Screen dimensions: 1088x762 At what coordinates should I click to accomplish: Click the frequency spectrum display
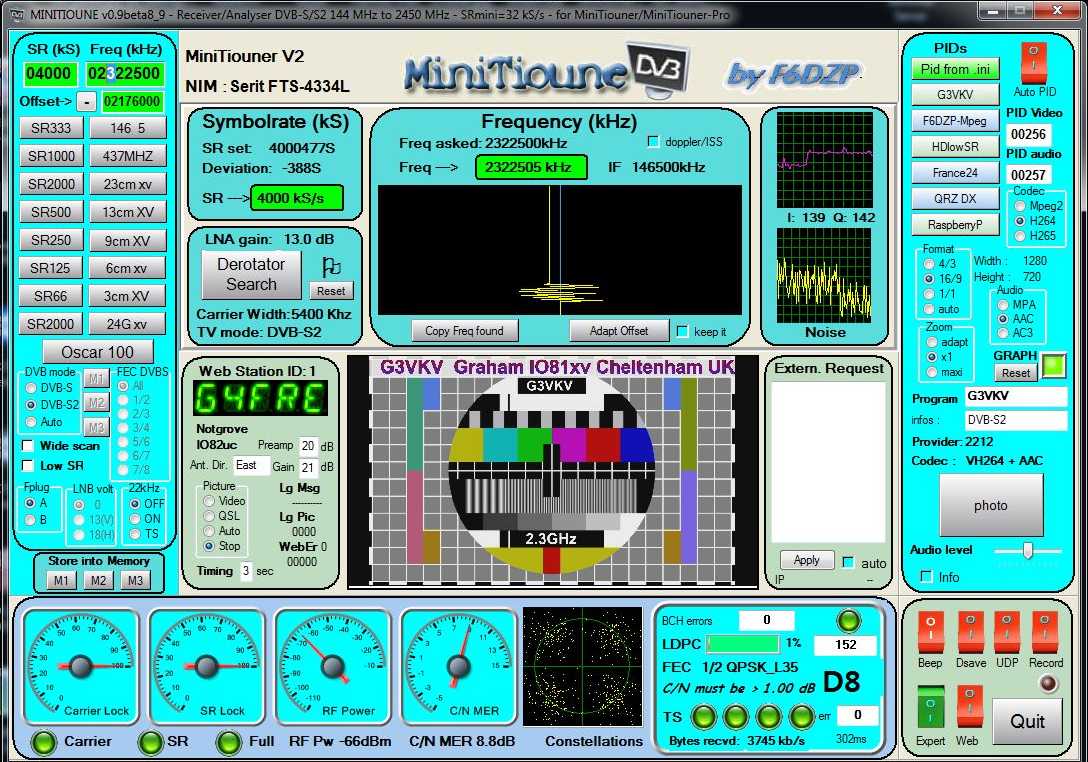[x=559, y=250]
